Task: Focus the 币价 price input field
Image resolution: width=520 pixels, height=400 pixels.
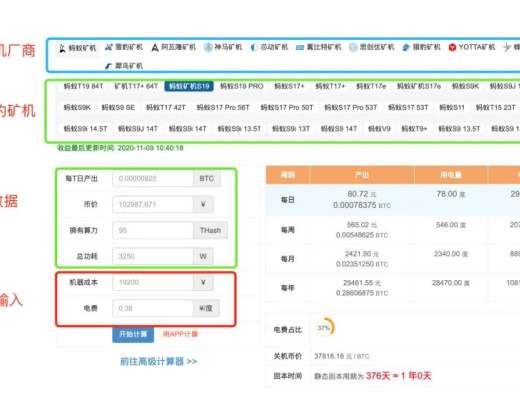Action: tap(153, 204)
